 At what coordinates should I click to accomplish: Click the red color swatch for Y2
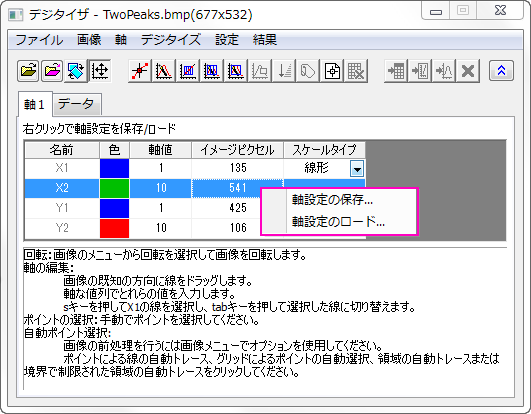tap(114, 228)
